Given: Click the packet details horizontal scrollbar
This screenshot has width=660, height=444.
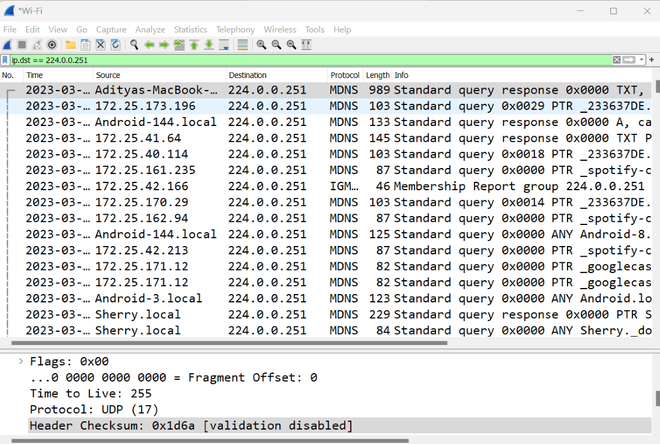Looking at the screenshot, I should click(210, 441).
